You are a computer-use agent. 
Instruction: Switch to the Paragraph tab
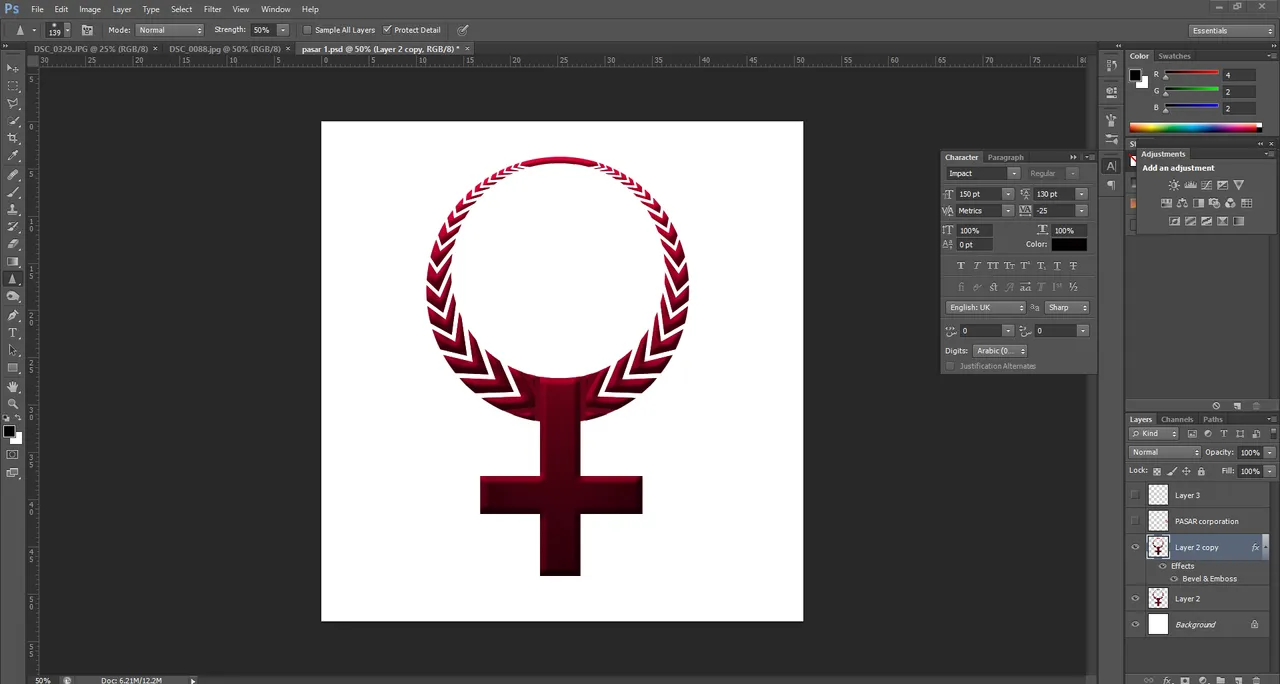point(1005,157)
